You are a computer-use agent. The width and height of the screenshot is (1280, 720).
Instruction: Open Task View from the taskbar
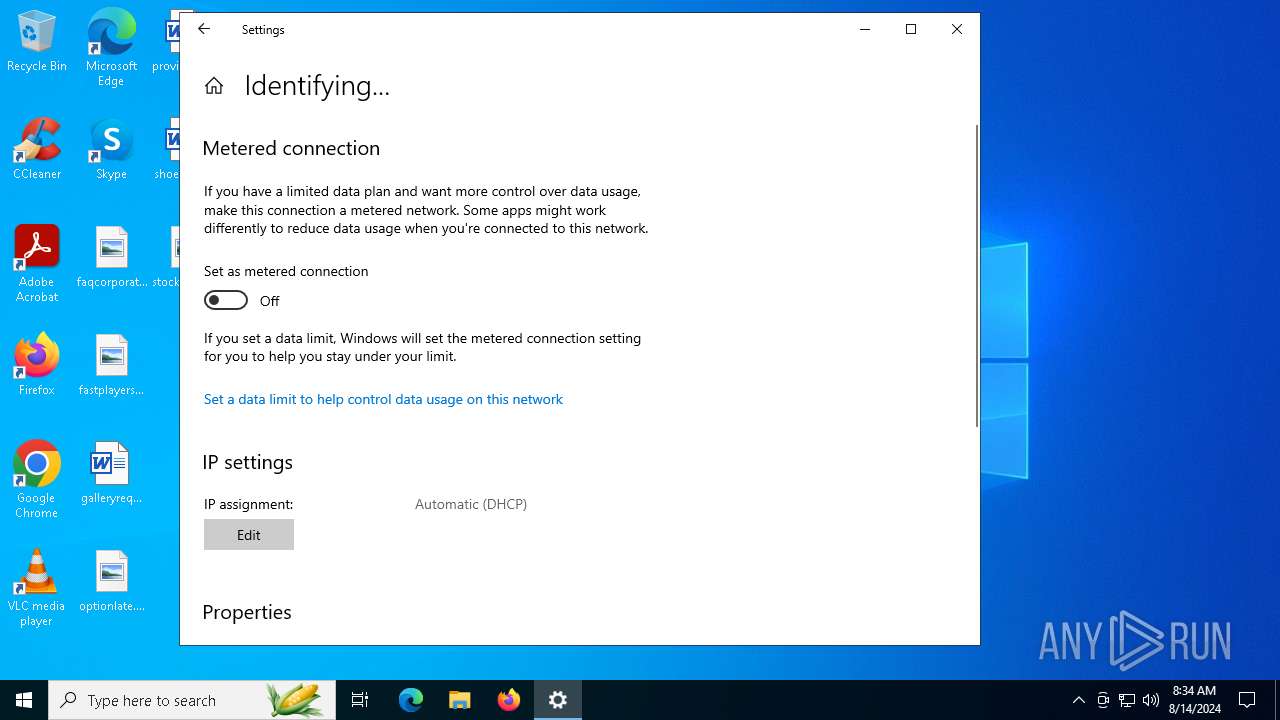point(360,700)
